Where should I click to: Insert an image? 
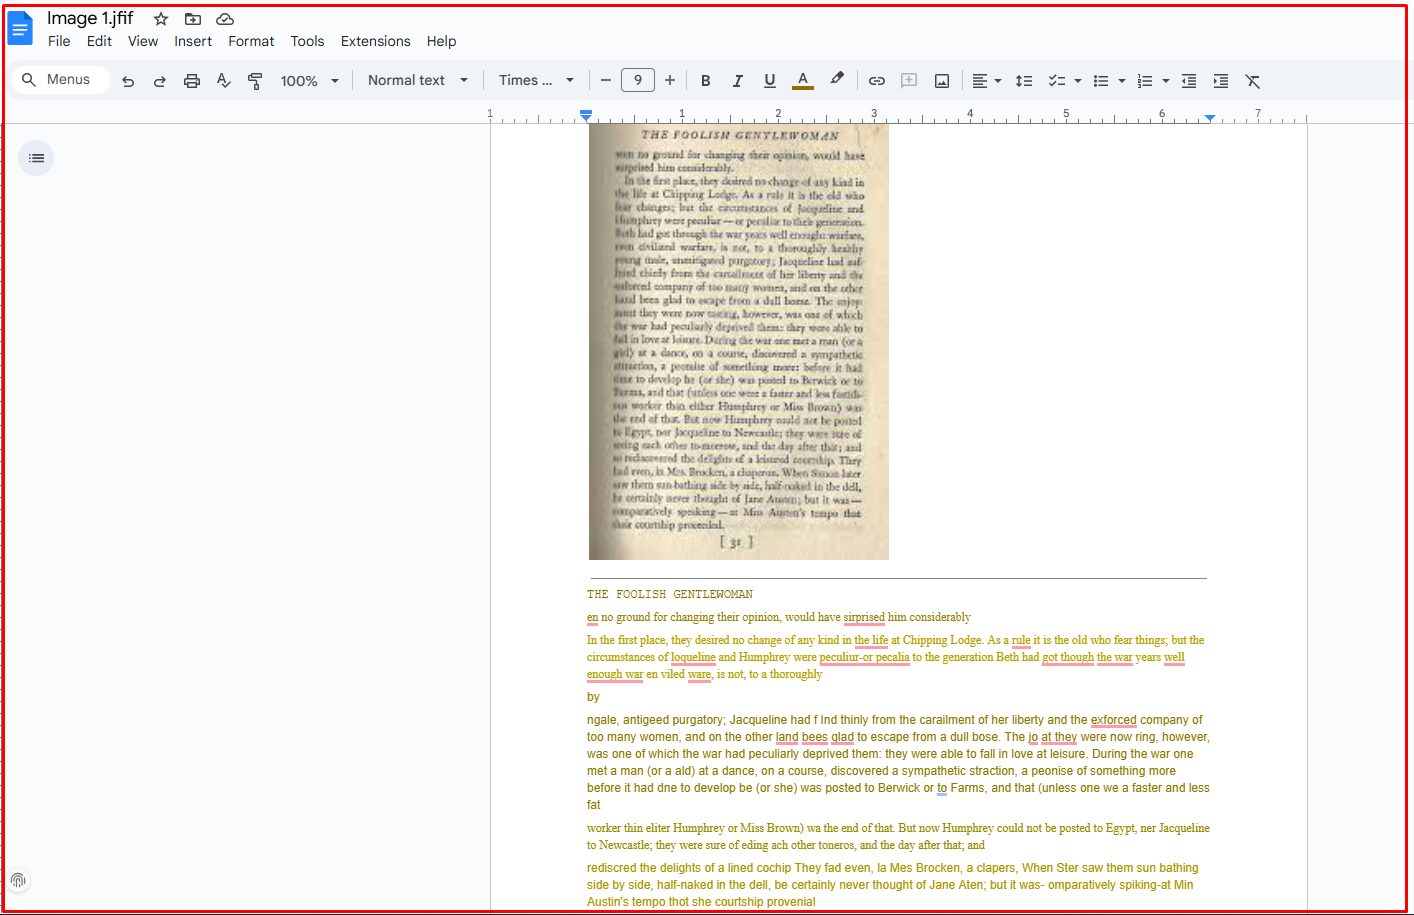[x=942, y=81]
